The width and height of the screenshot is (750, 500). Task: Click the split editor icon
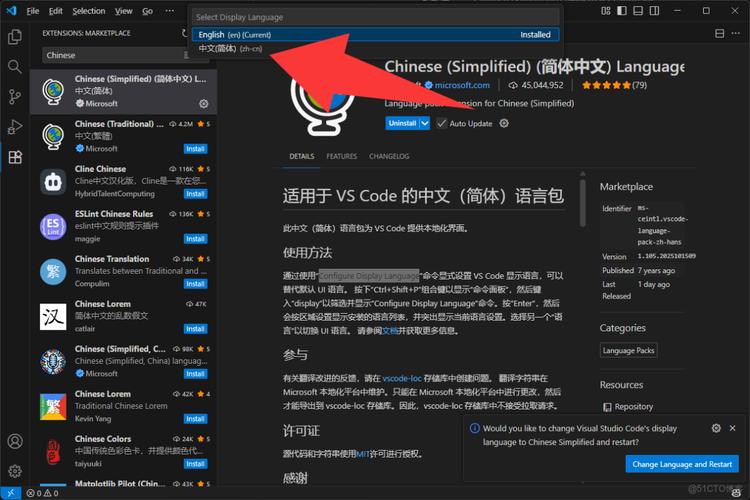(719, 33)
